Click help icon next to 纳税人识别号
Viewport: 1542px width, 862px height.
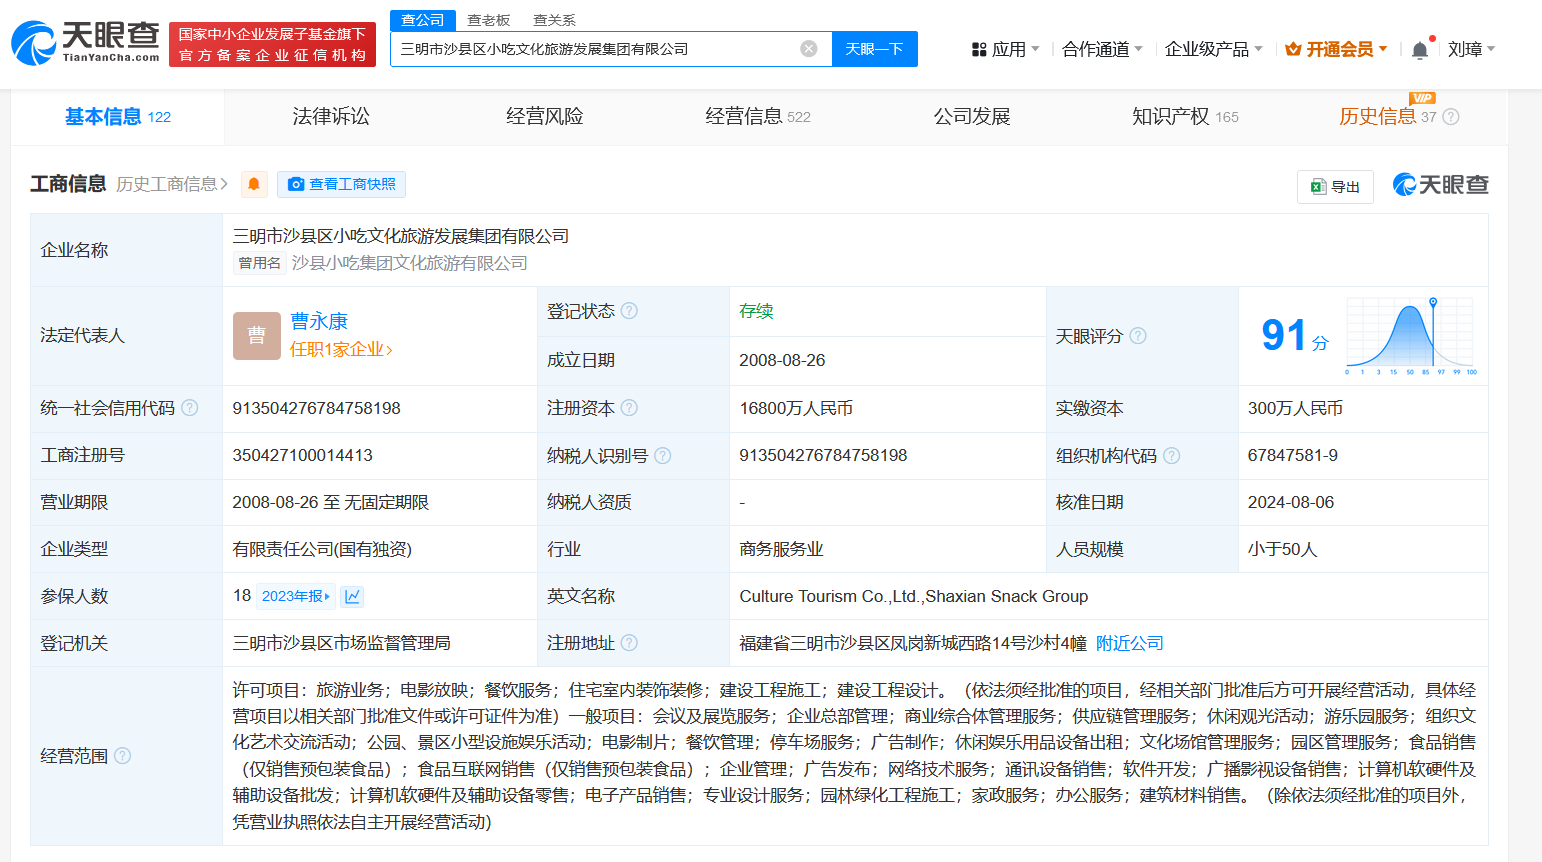pos(662,456)
